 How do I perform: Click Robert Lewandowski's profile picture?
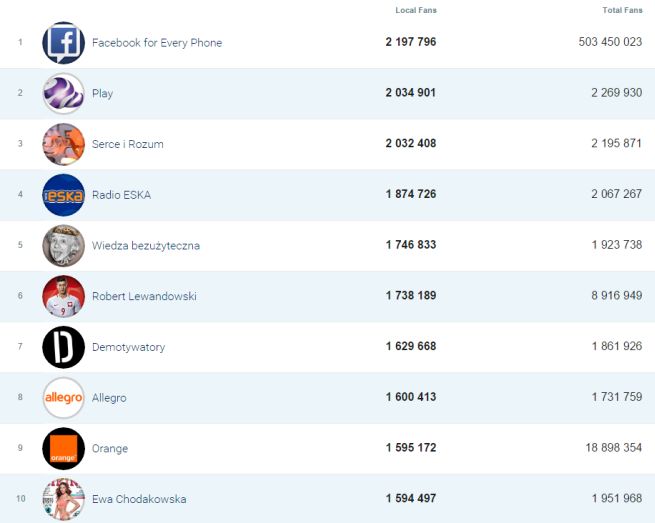coord(63,297)
